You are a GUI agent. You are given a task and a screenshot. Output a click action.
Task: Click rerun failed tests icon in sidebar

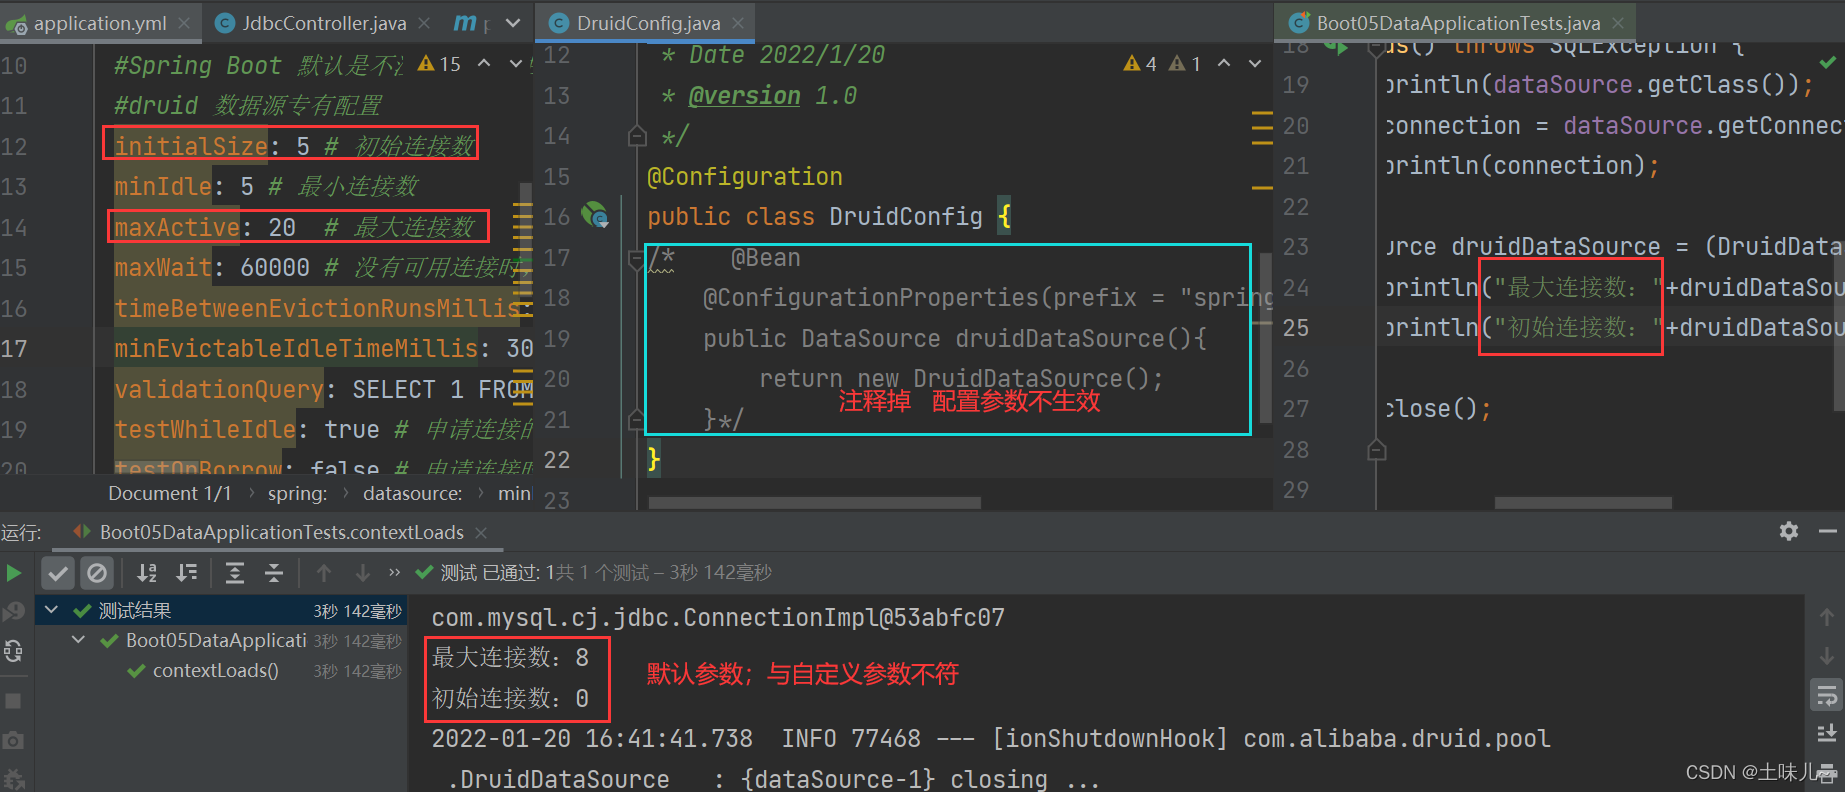[14, 611]
